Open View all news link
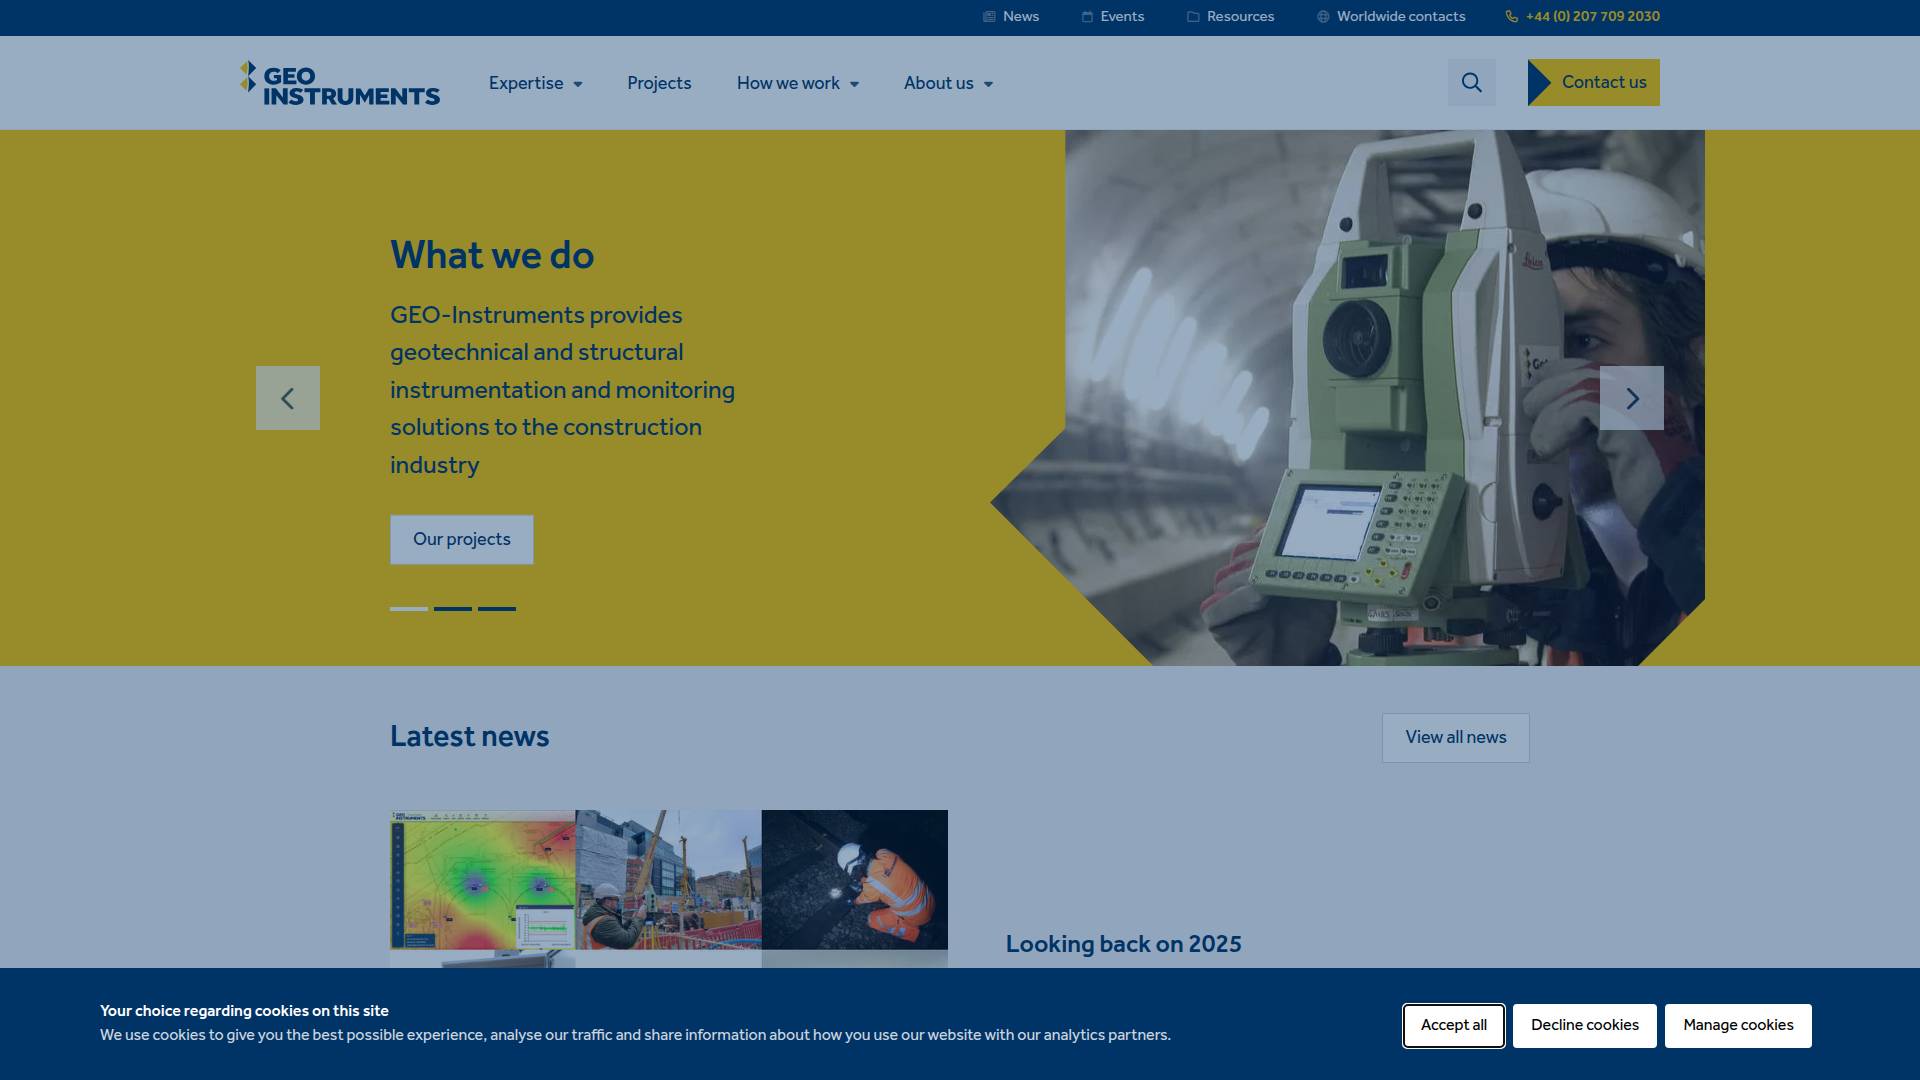The image size is (1920, 1080). coord(1455,738)
